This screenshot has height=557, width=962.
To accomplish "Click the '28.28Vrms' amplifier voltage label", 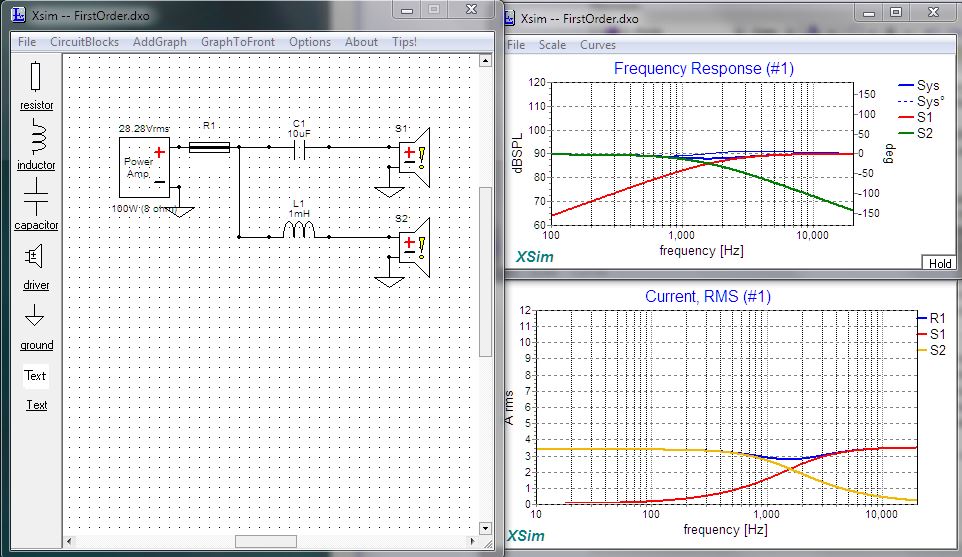I will tap(144, 129).
